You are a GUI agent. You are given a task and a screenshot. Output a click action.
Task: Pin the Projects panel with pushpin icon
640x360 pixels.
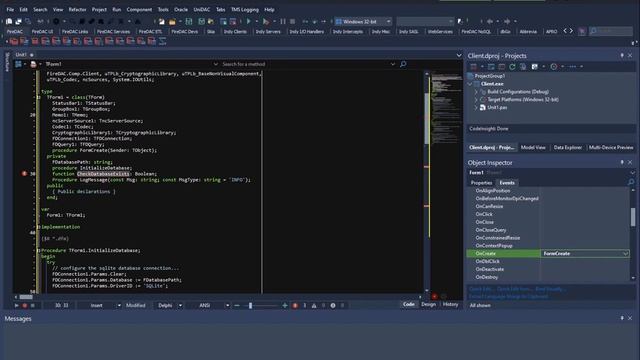[622, 56]
